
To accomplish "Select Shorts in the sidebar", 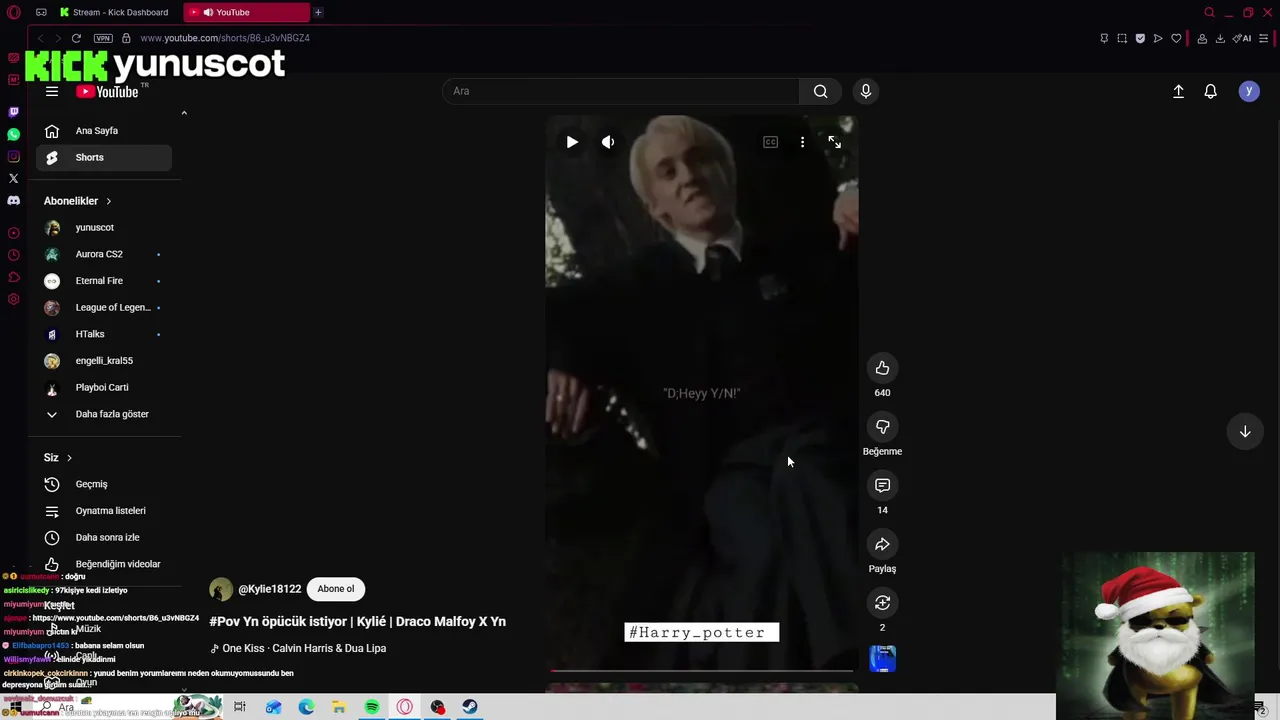I will coord(104,157).
